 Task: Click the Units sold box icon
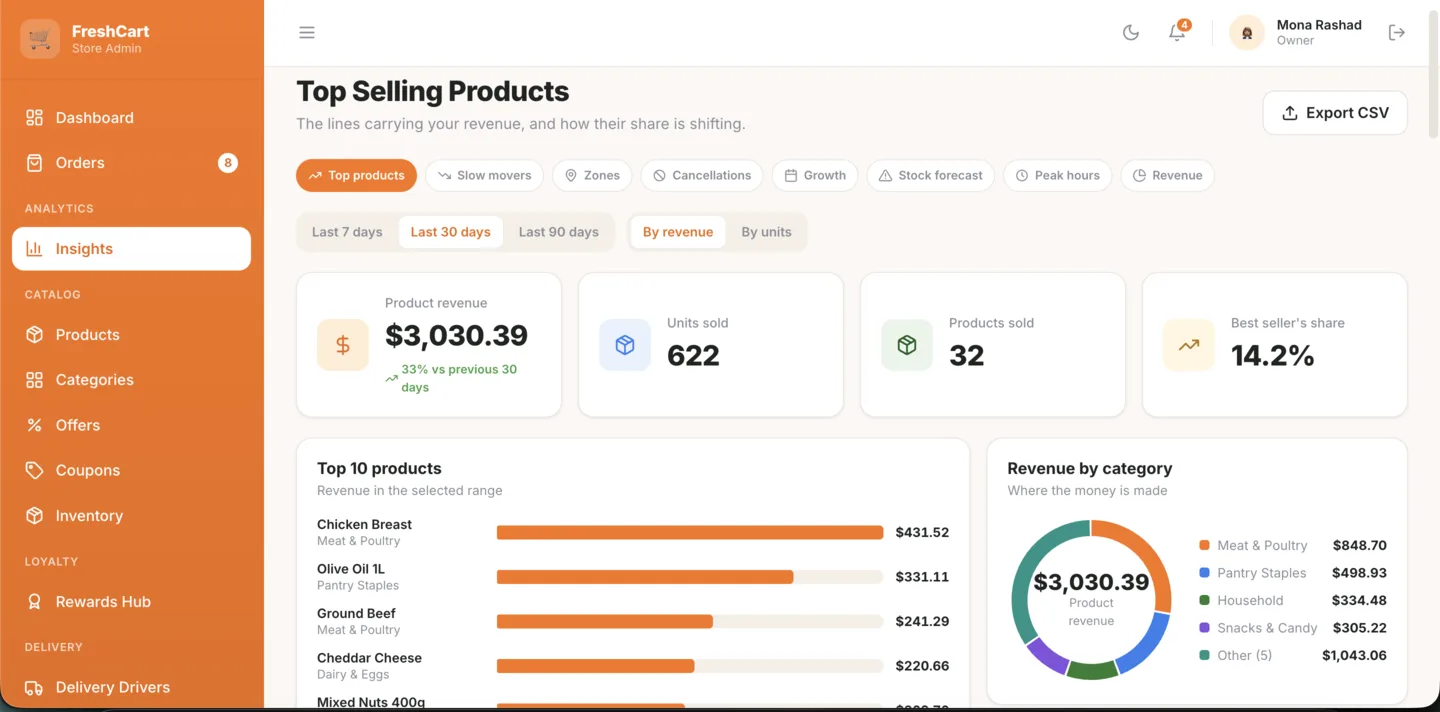pyautogui.click(x=625, y=345)
